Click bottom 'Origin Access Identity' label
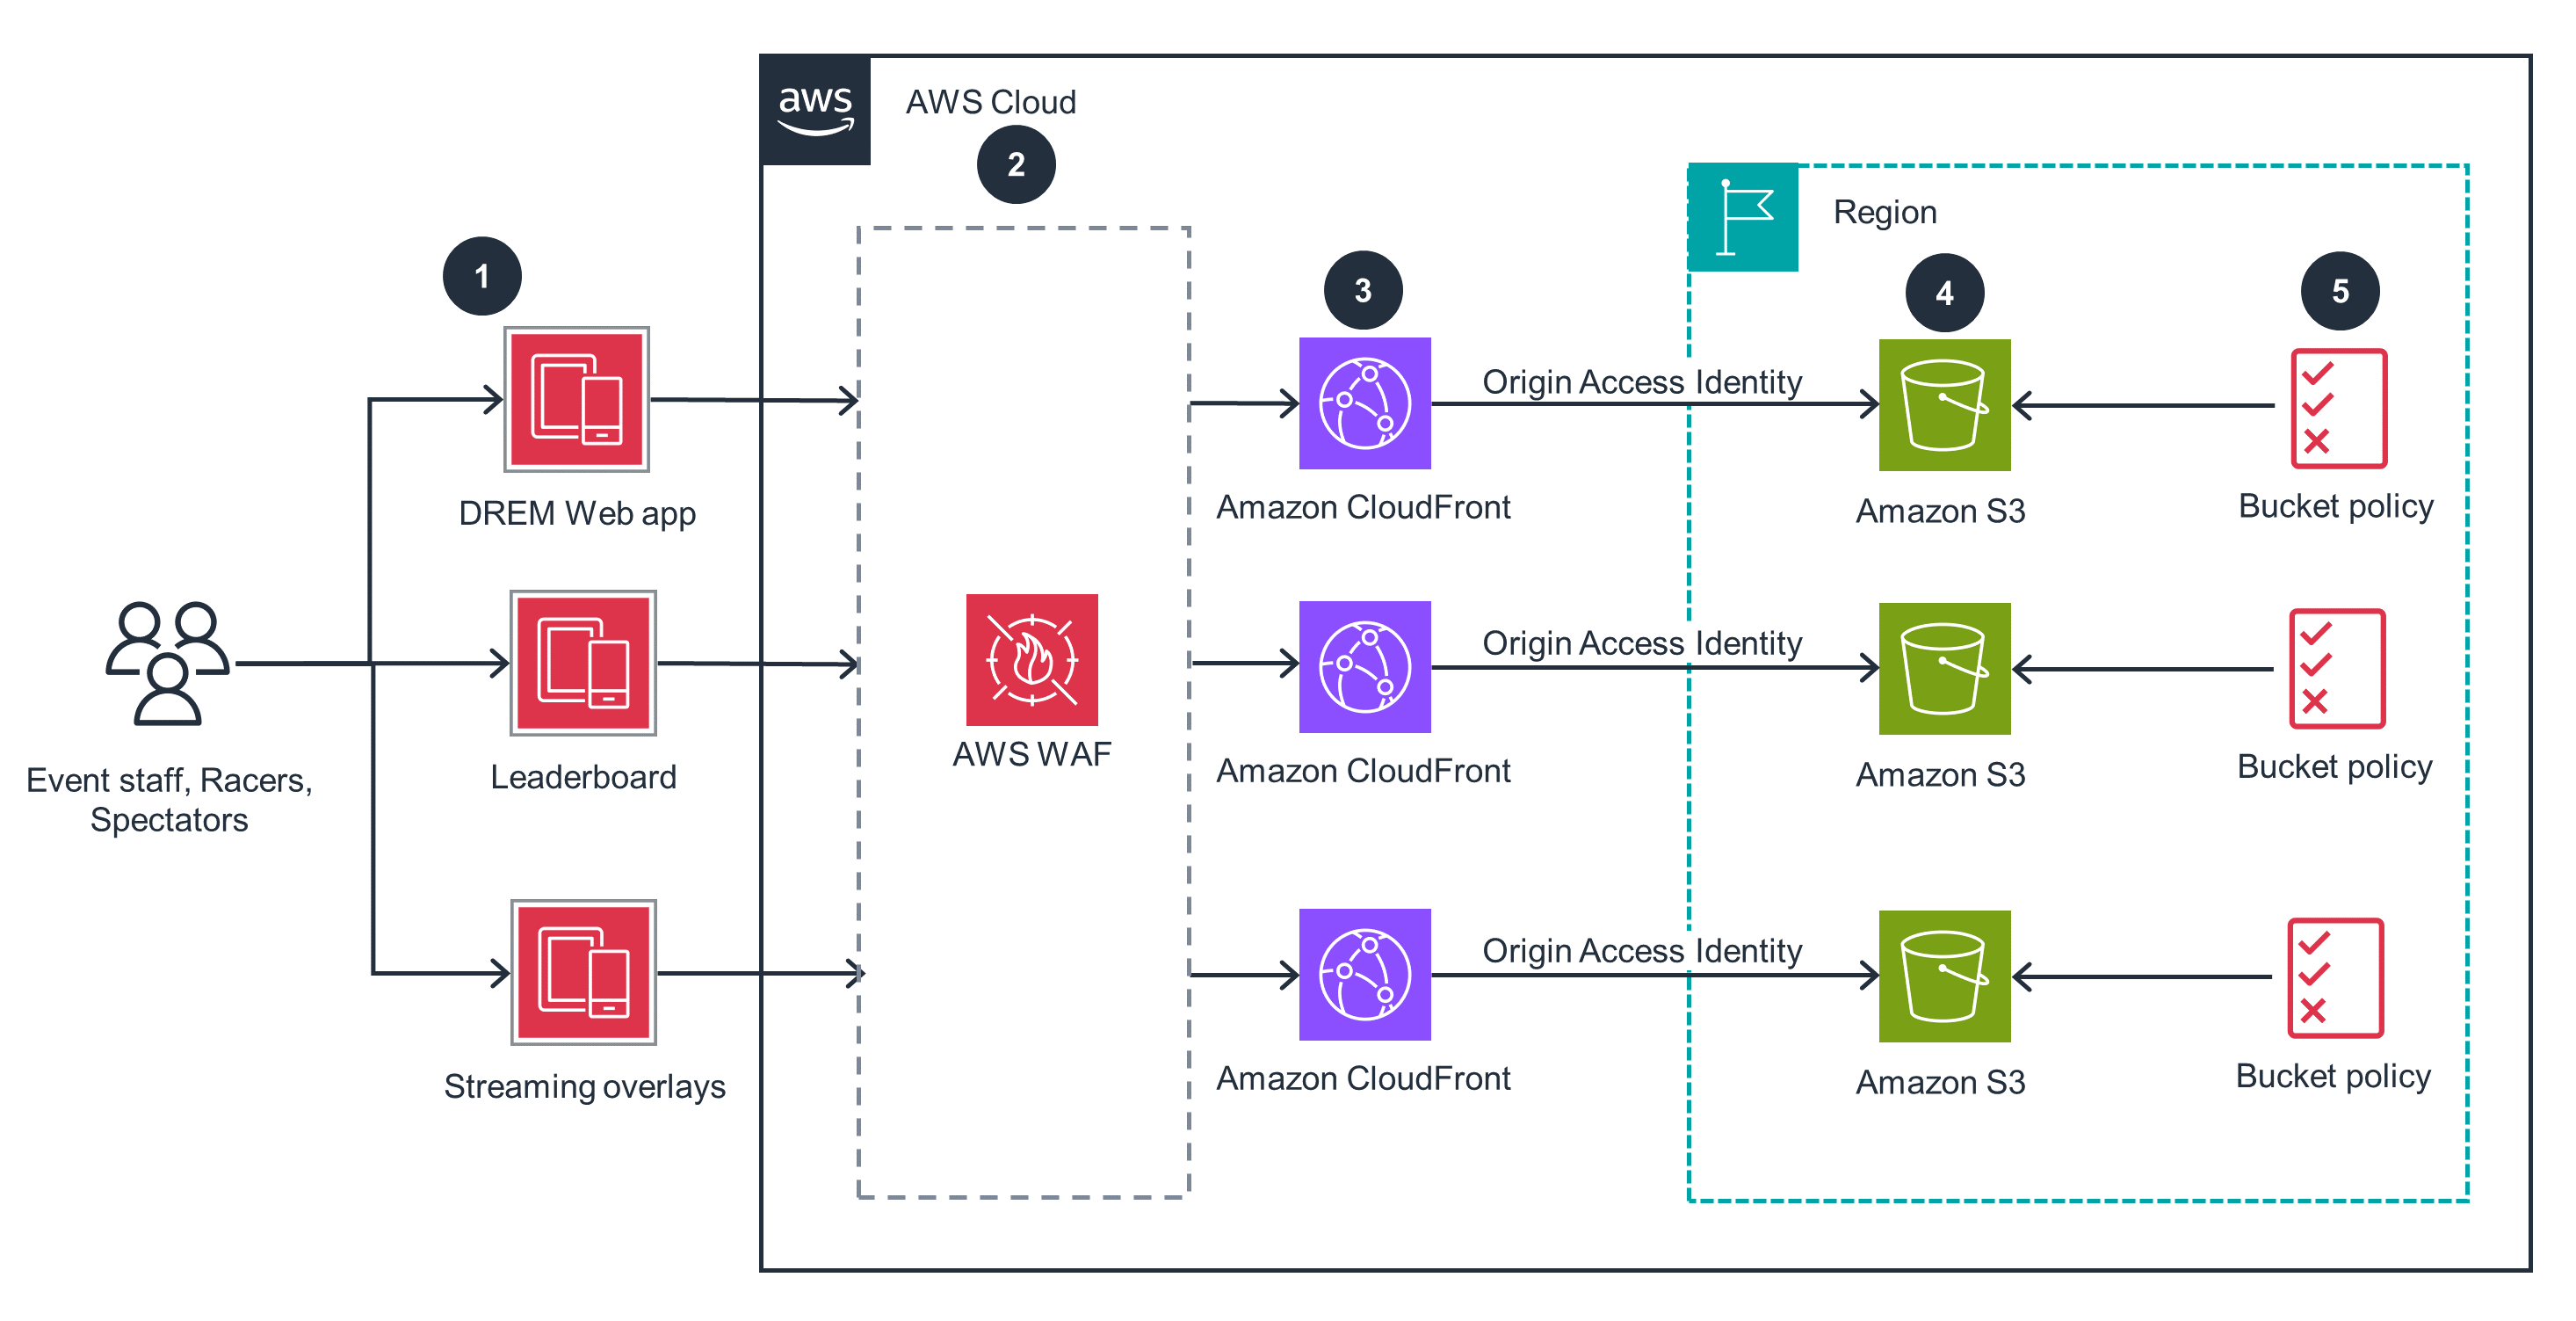Image resolution: width=2576 pixels, height=1321 pixels. [x=1642, y=951]
